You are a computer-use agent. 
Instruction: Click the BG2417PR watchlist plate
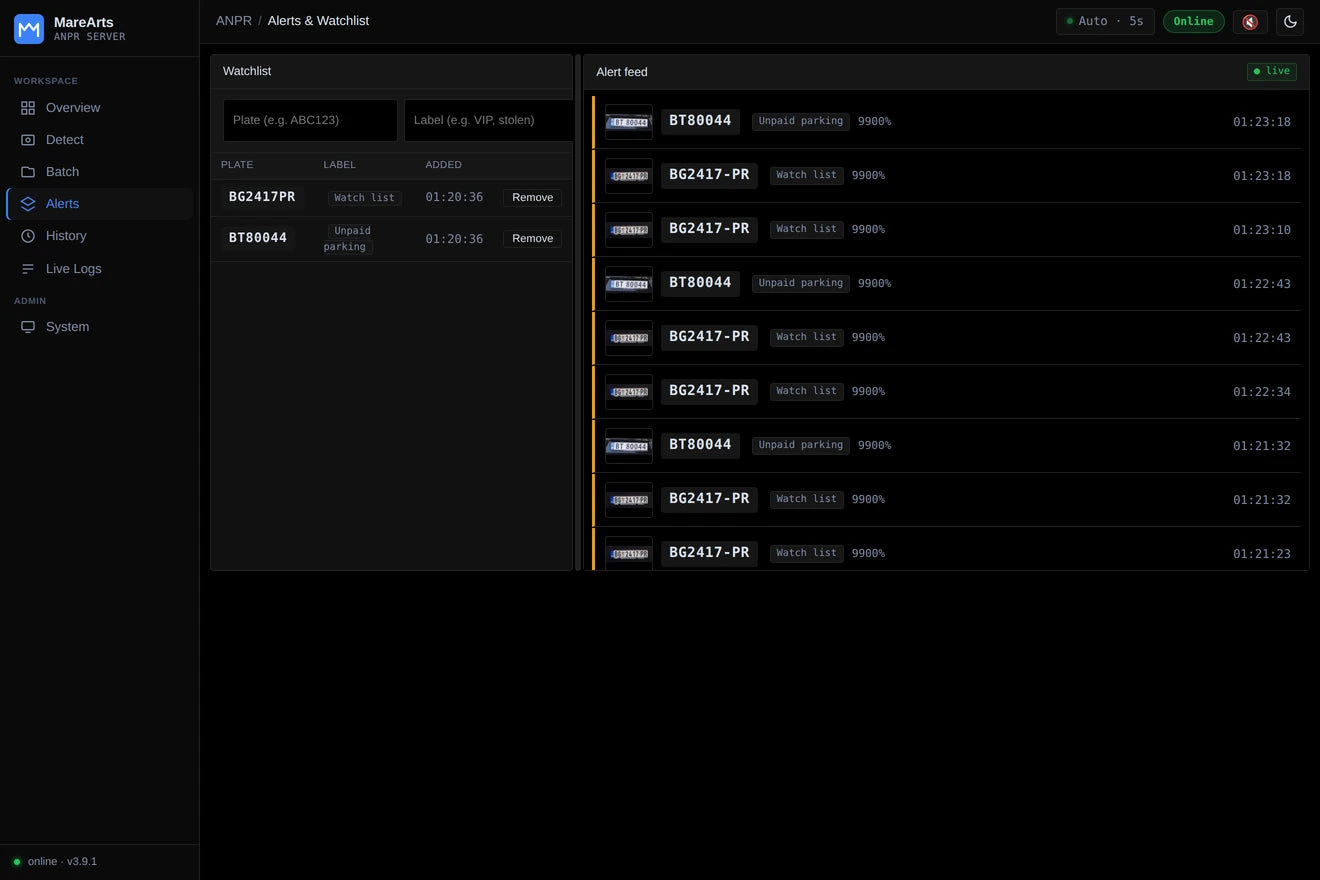262,197
